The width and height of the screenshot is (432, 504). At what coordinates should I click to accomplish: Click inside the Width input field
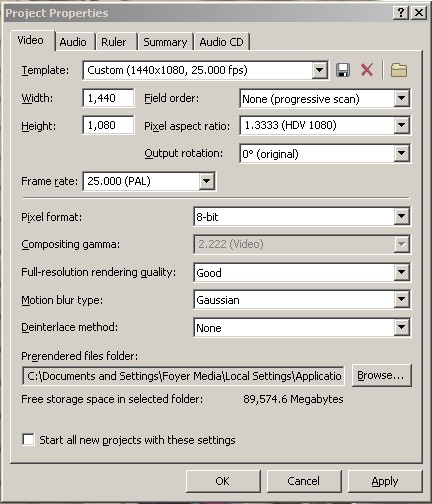point(108,98)
